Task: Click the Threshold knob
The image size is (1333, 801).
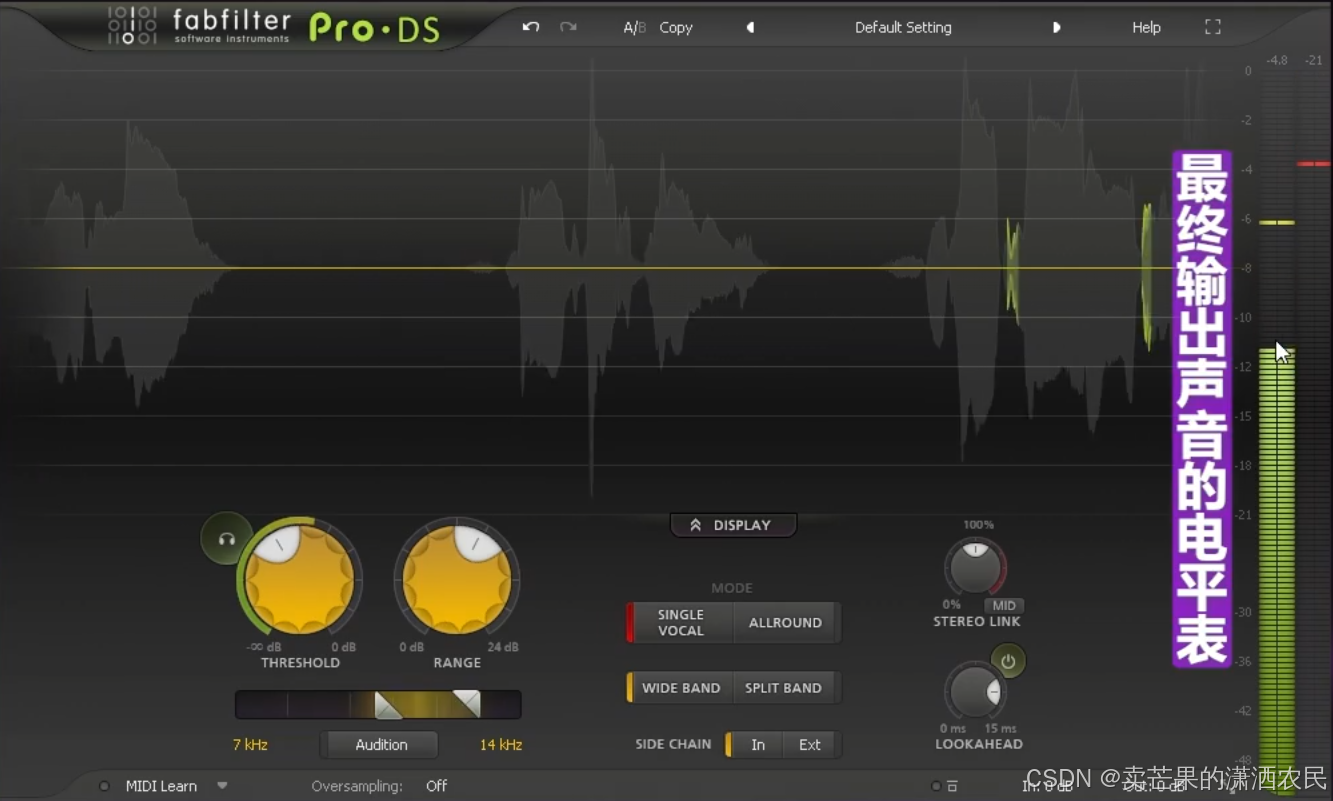Action: click(299, 579)
